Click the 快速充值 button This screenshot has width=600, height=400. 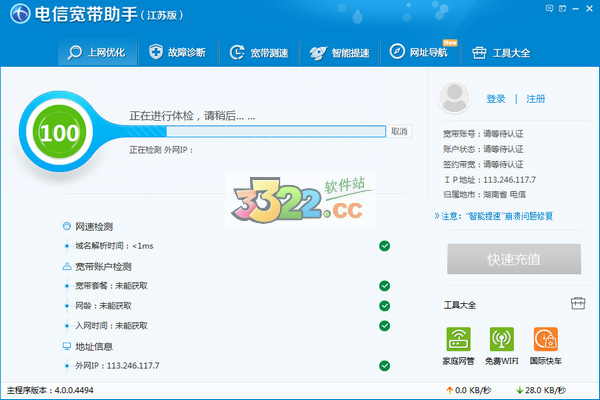pyautogui.click(x=514, y=259)
